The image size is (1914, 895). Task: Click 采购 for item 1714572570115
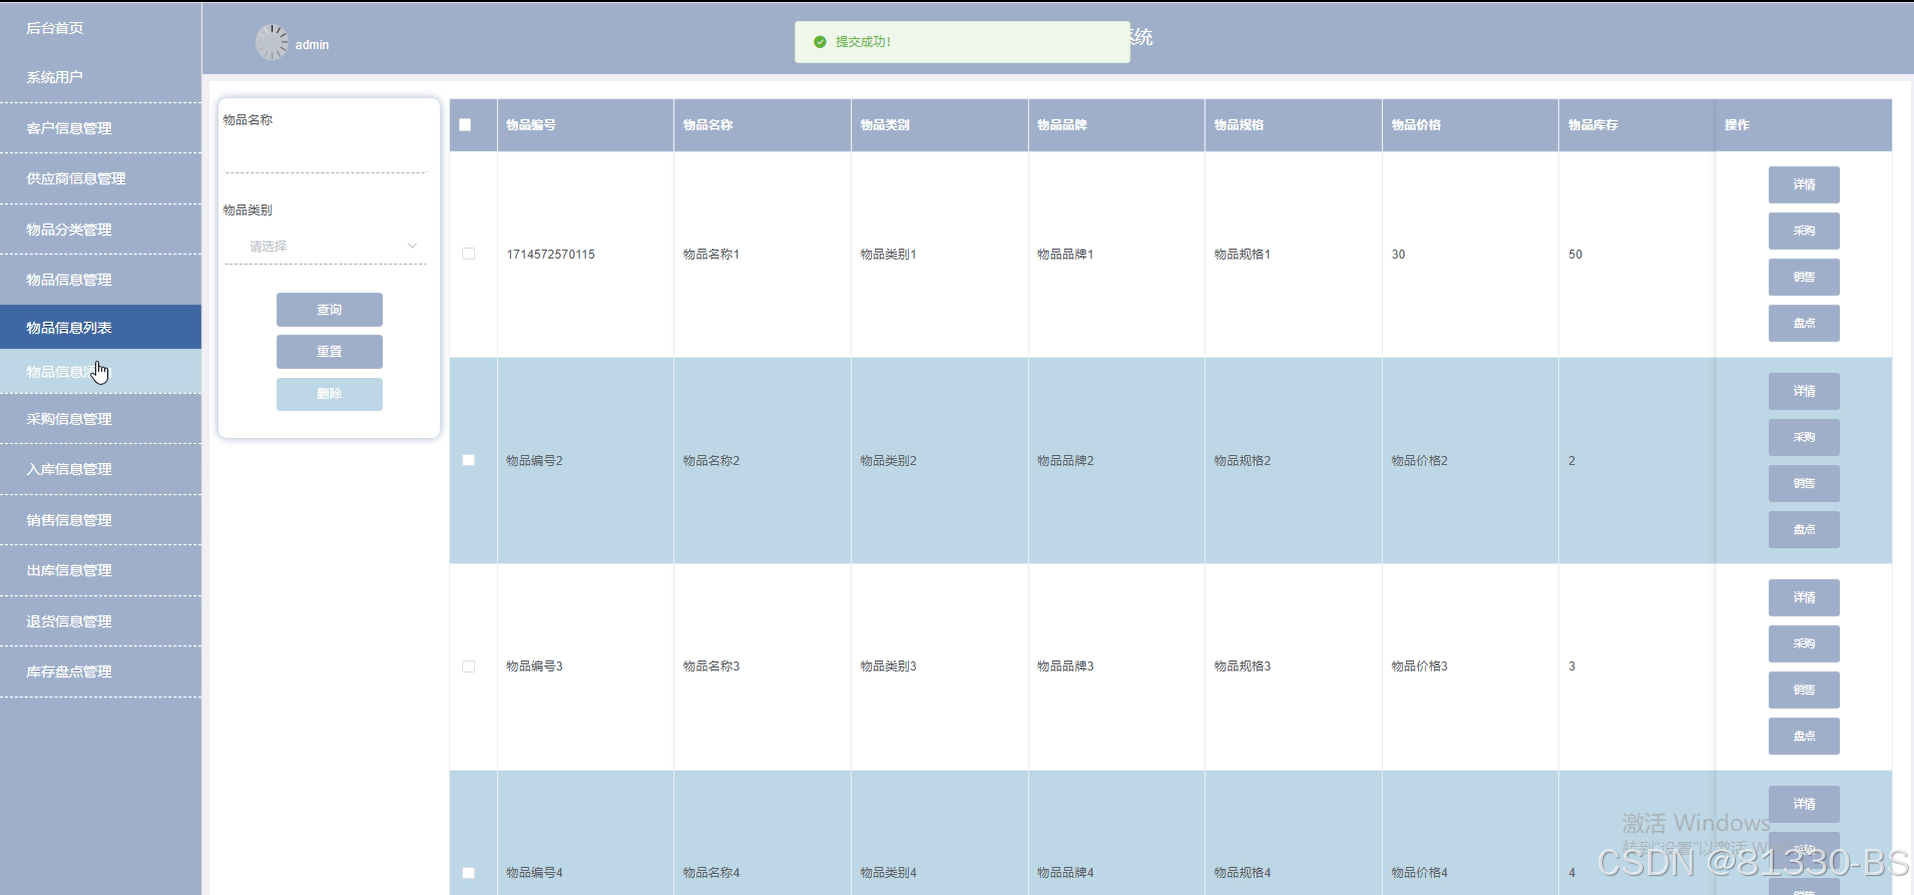[x=1803, y=231]
